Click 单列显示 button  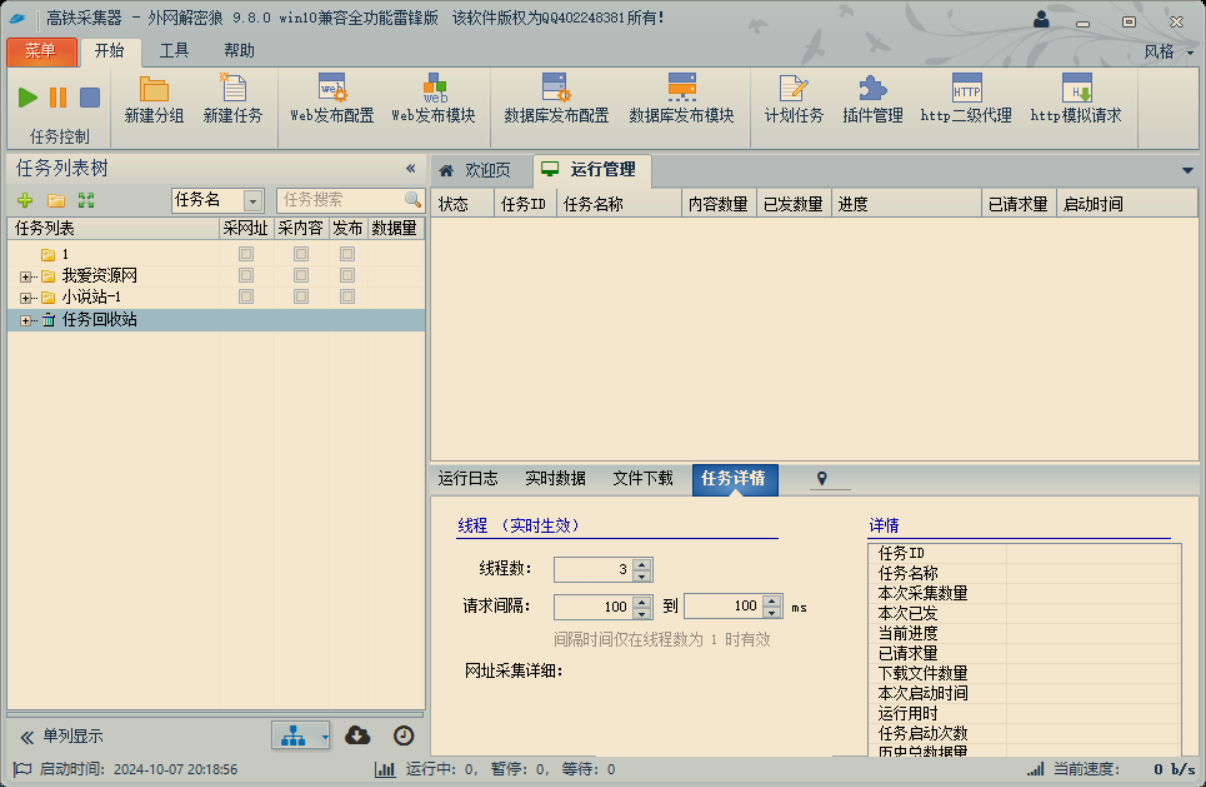click(62, 737)
